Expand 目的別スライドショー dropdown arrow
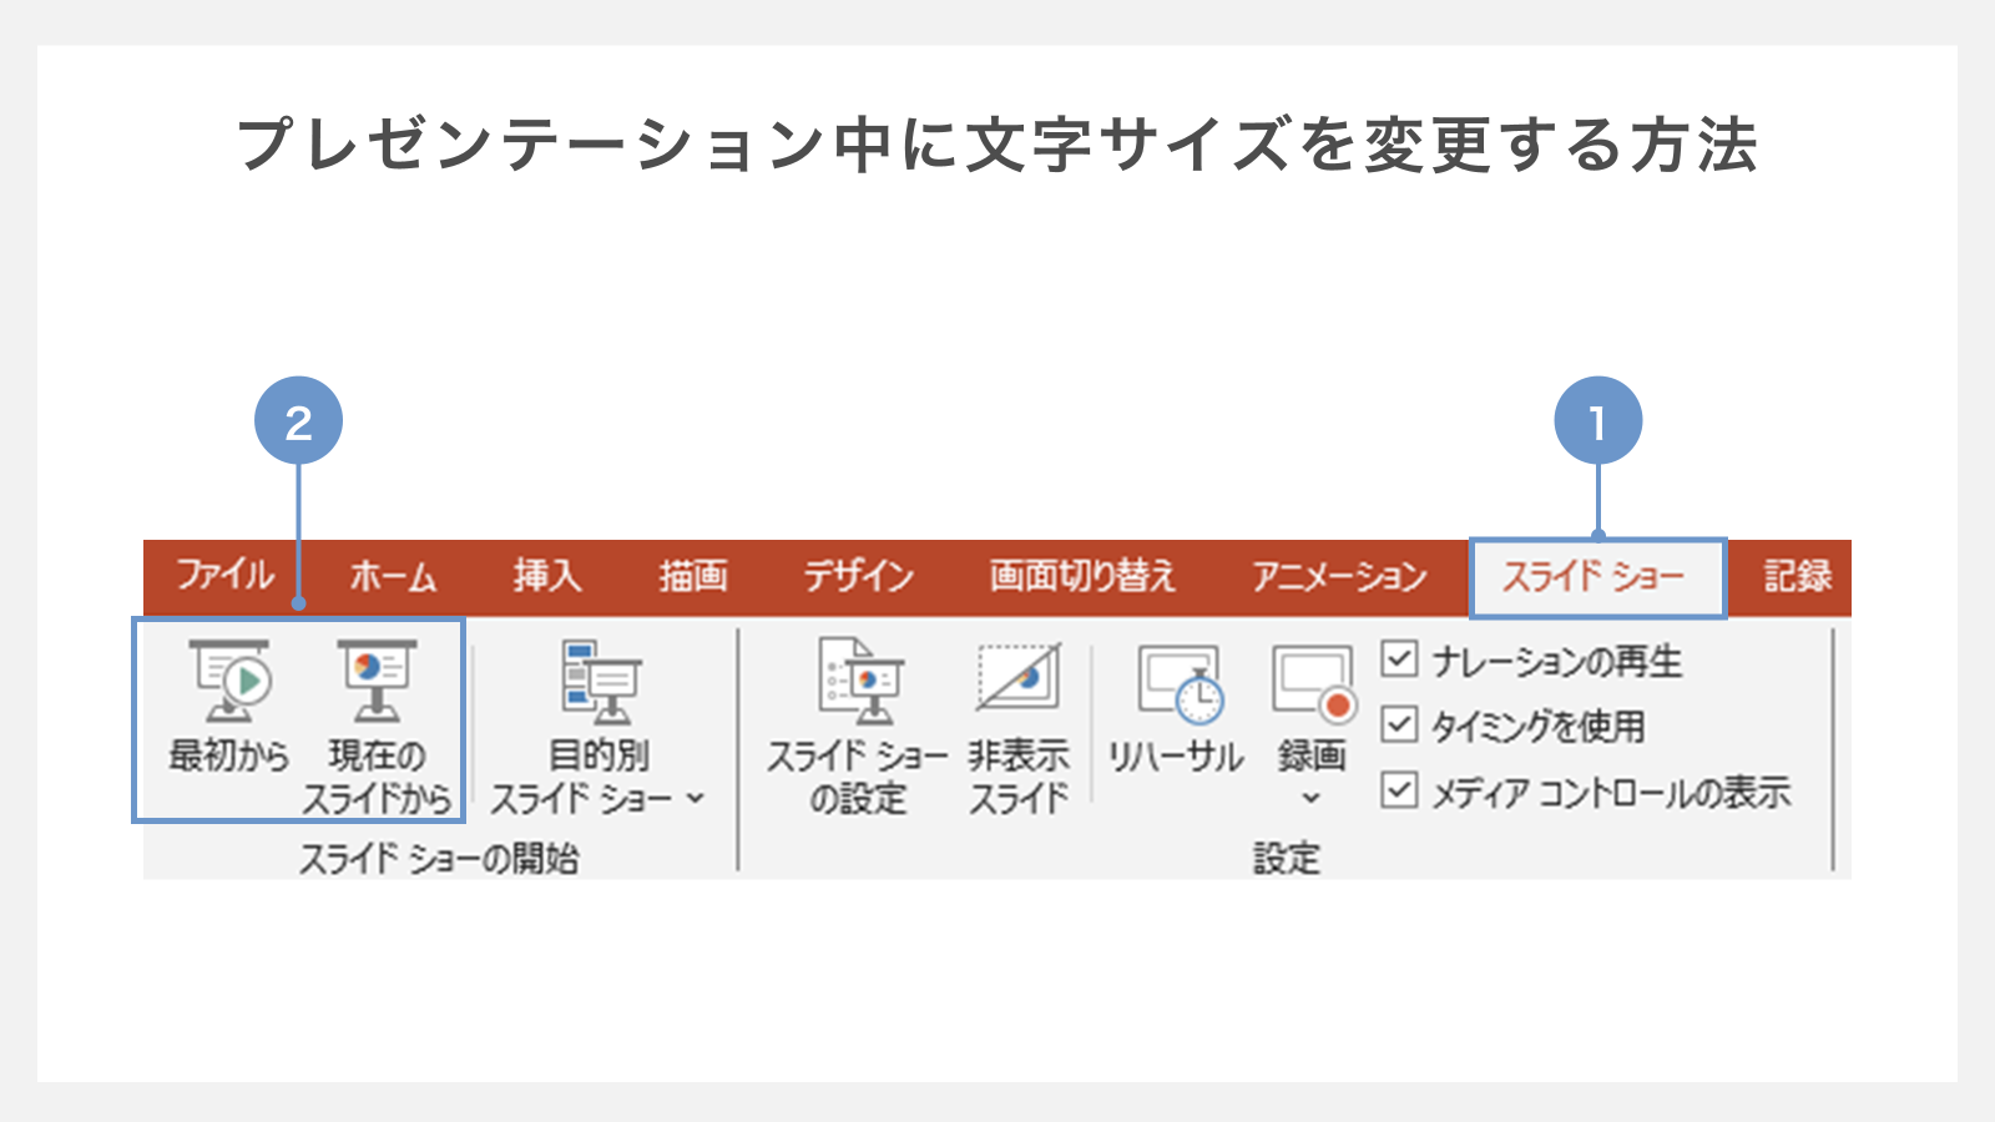 point(696,798)
